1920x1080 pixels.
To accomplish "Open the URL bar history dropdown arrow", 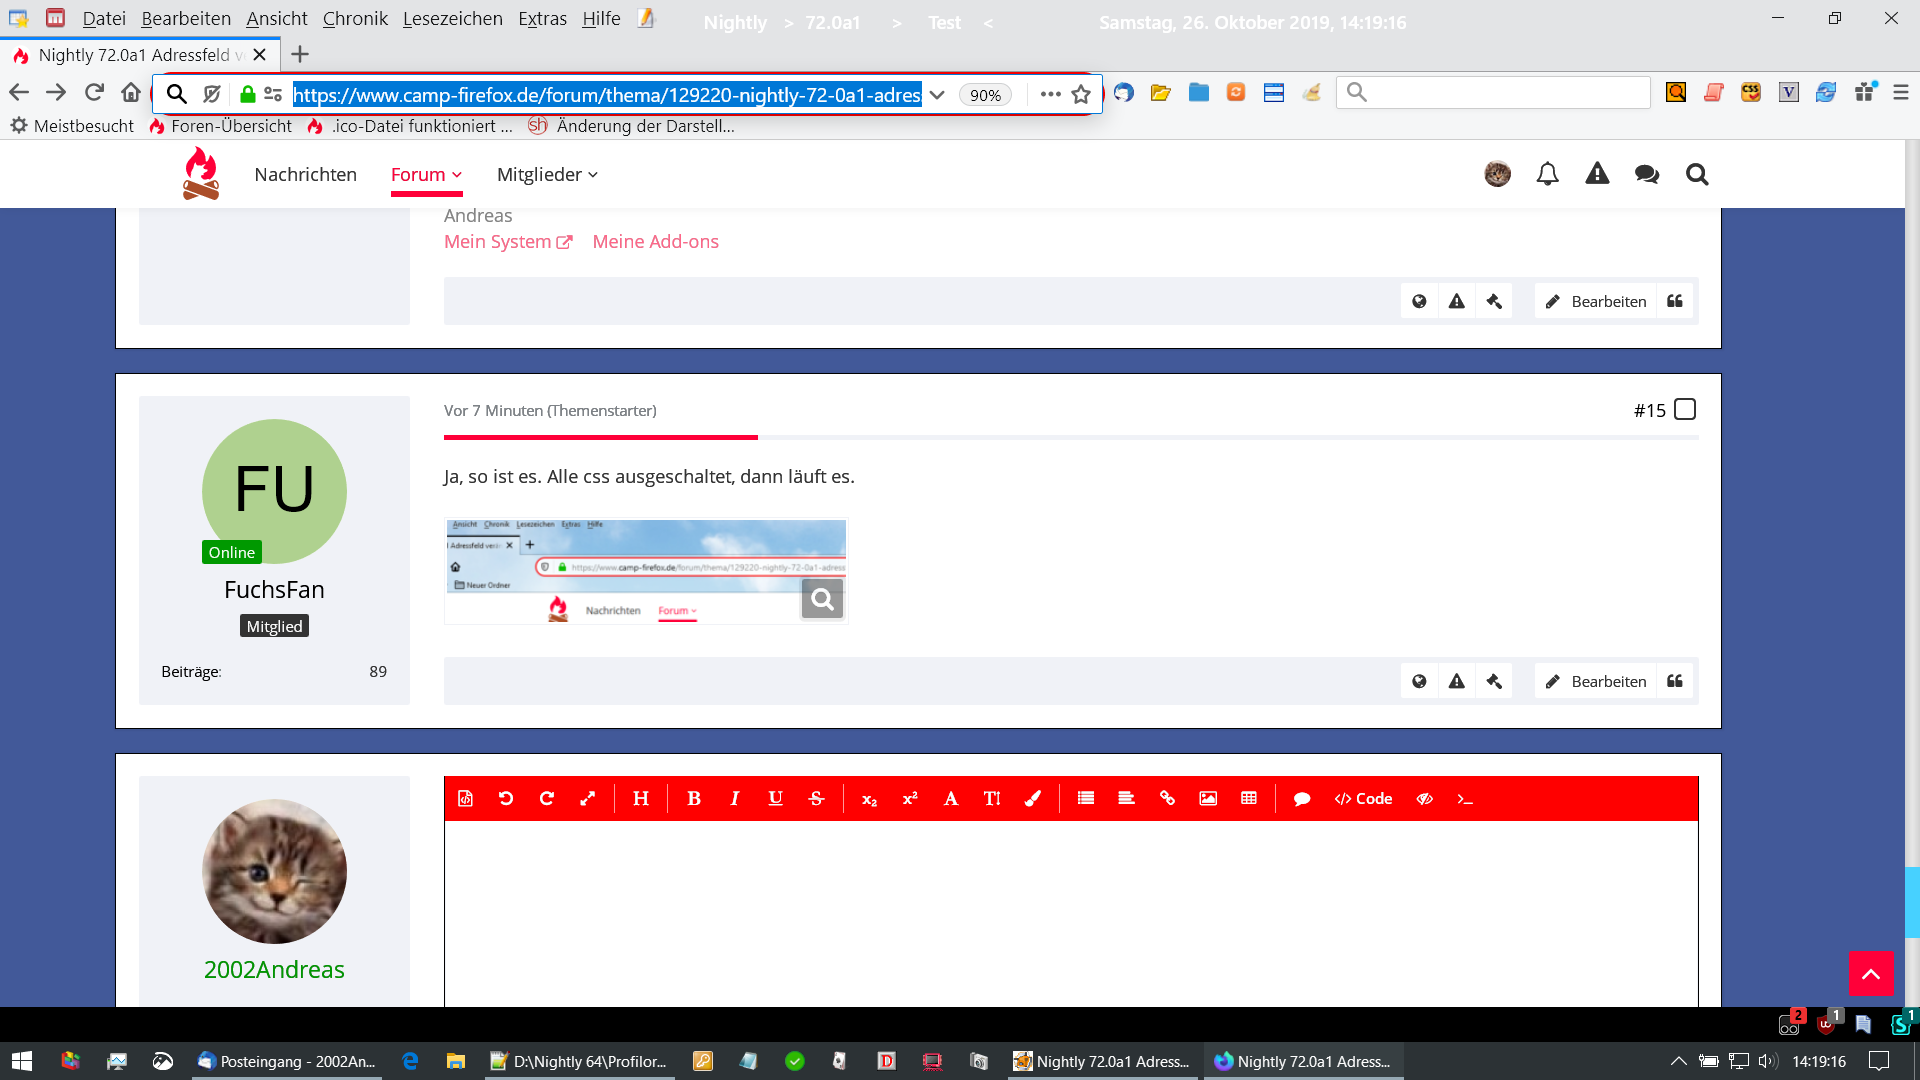I will [x=937, y=94].
